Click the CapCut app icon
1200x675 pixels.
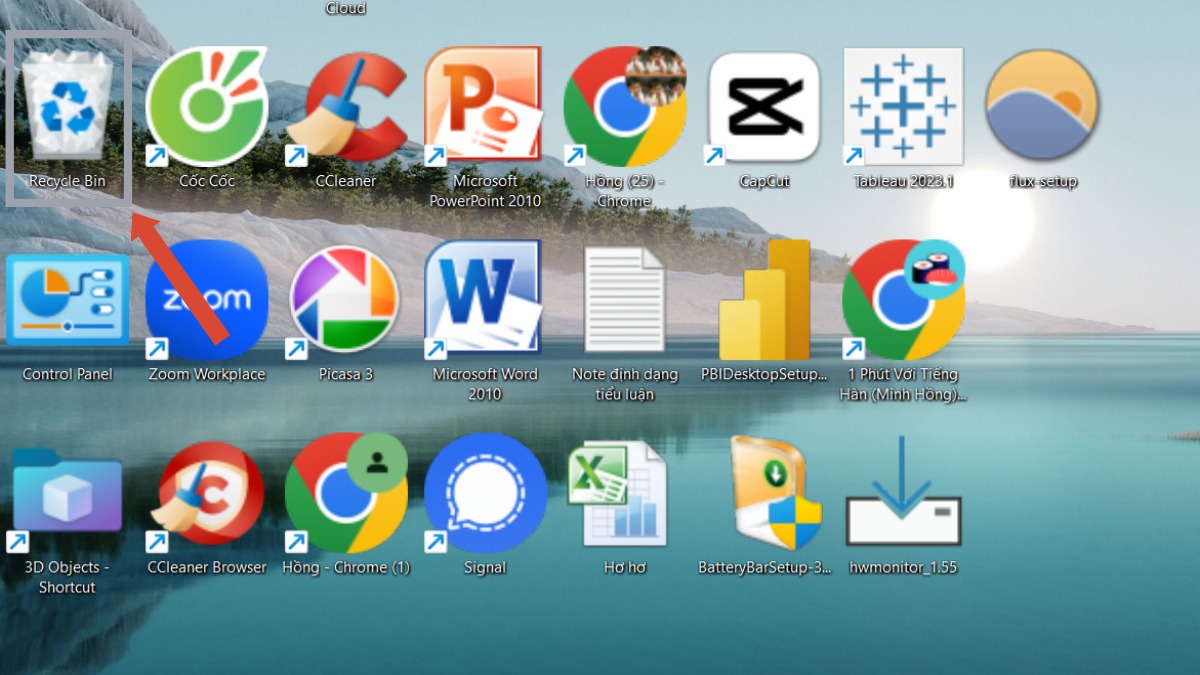[764, 107]
